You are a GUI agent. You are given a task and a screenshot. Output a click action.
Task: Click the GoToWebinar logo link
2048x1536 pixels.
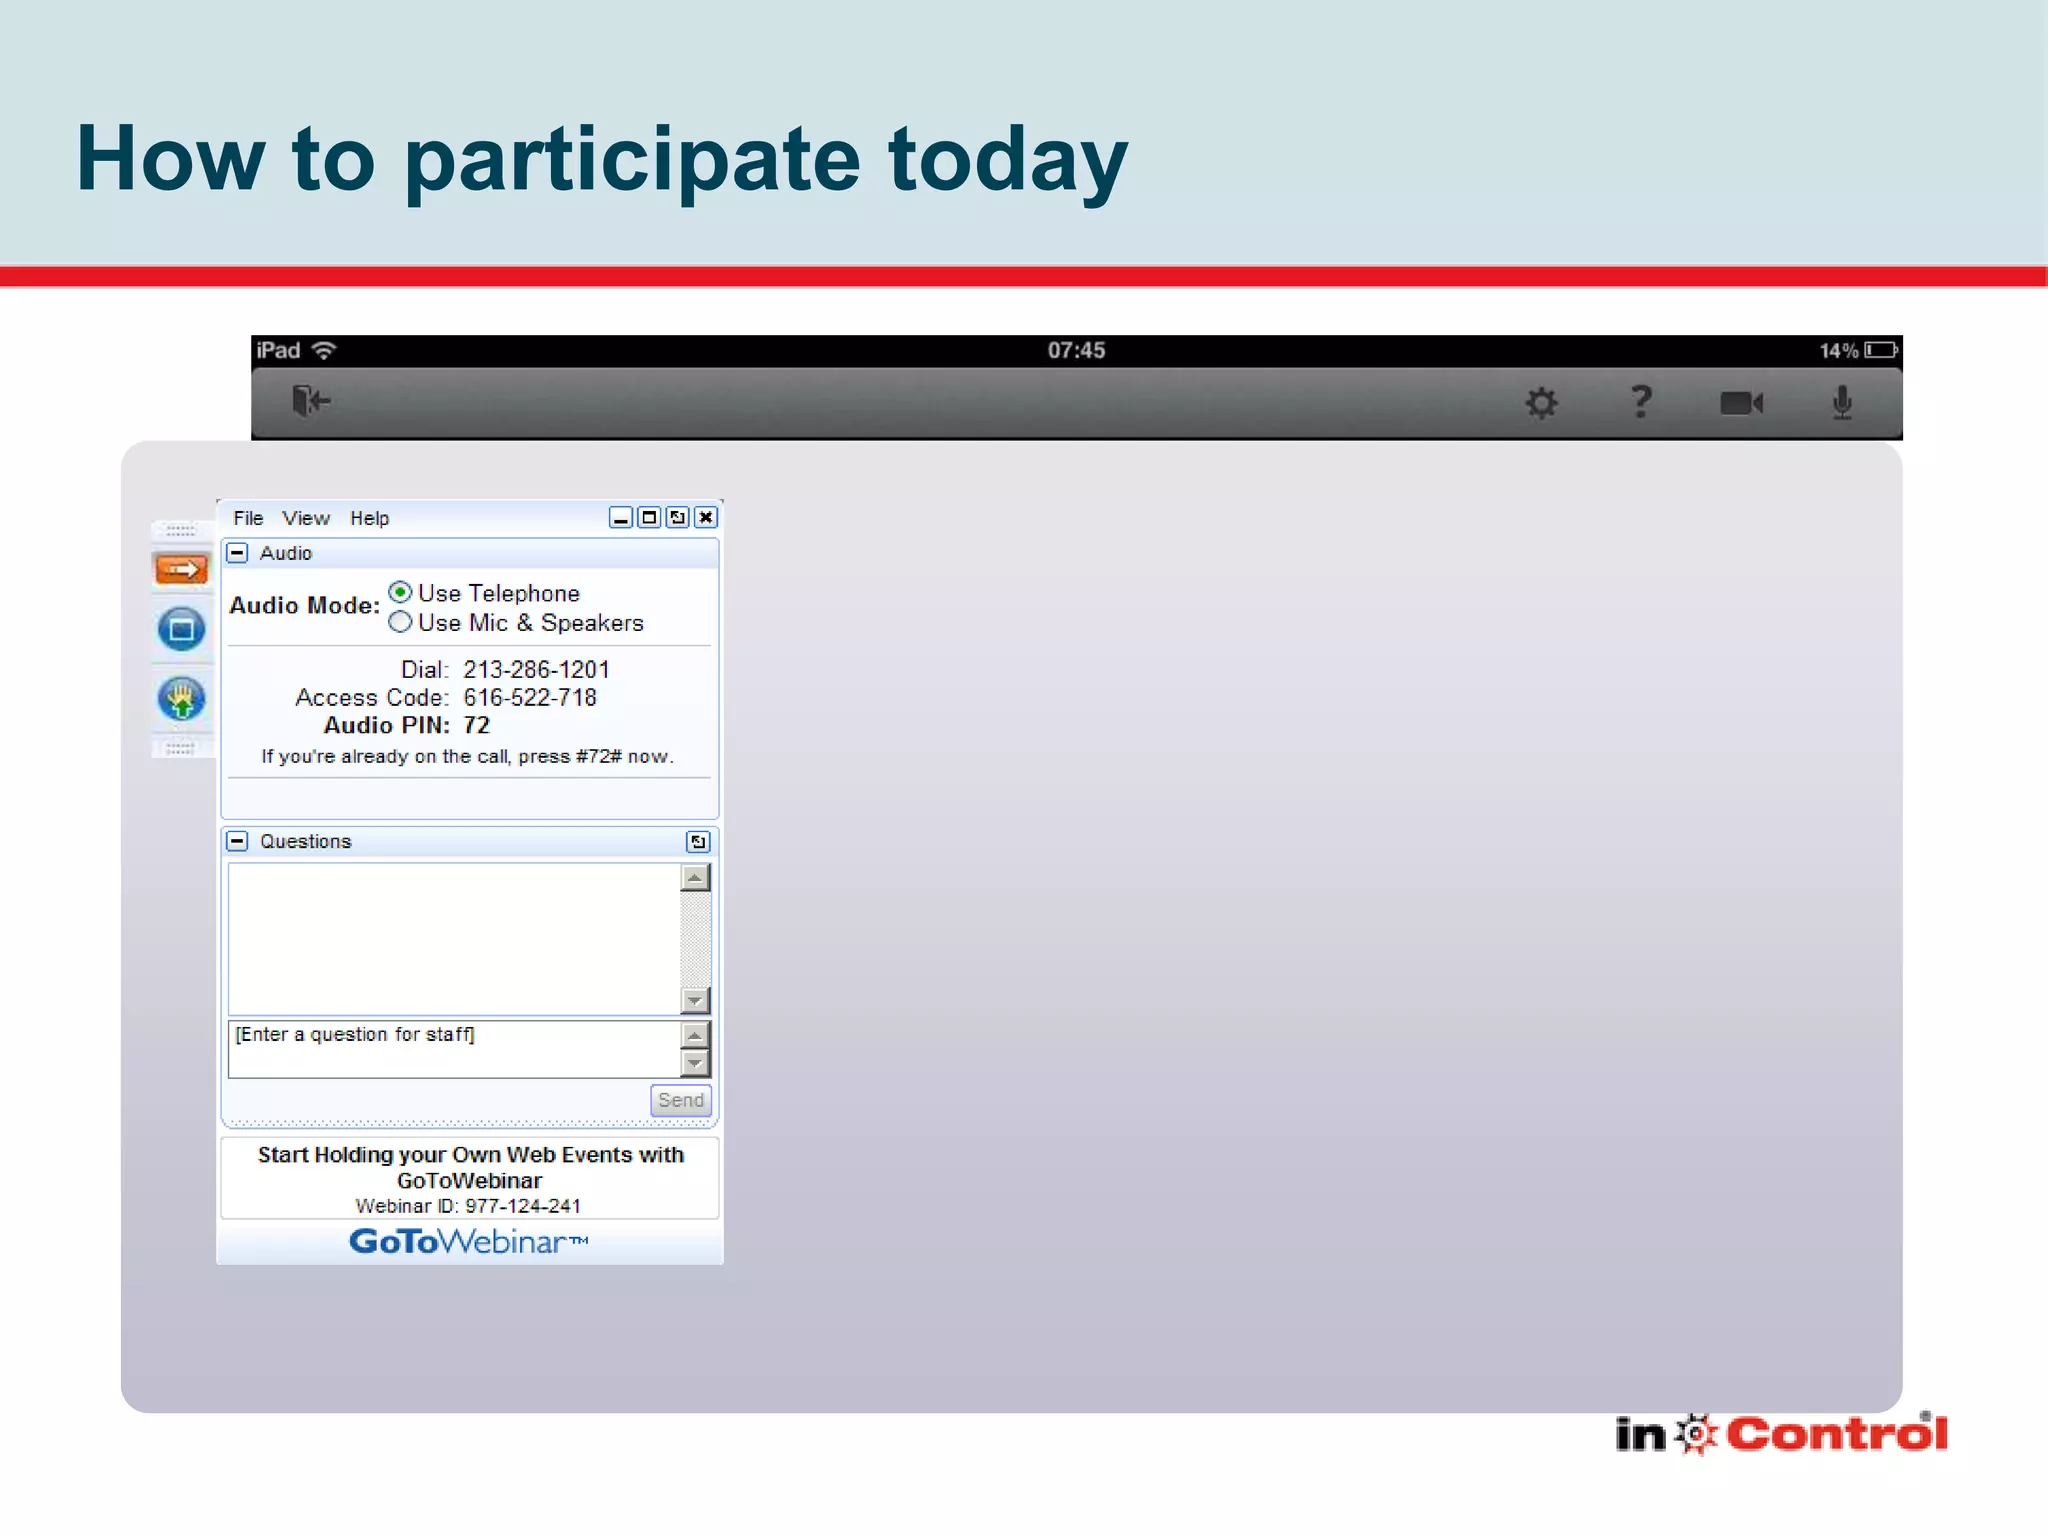[468, 1242]
